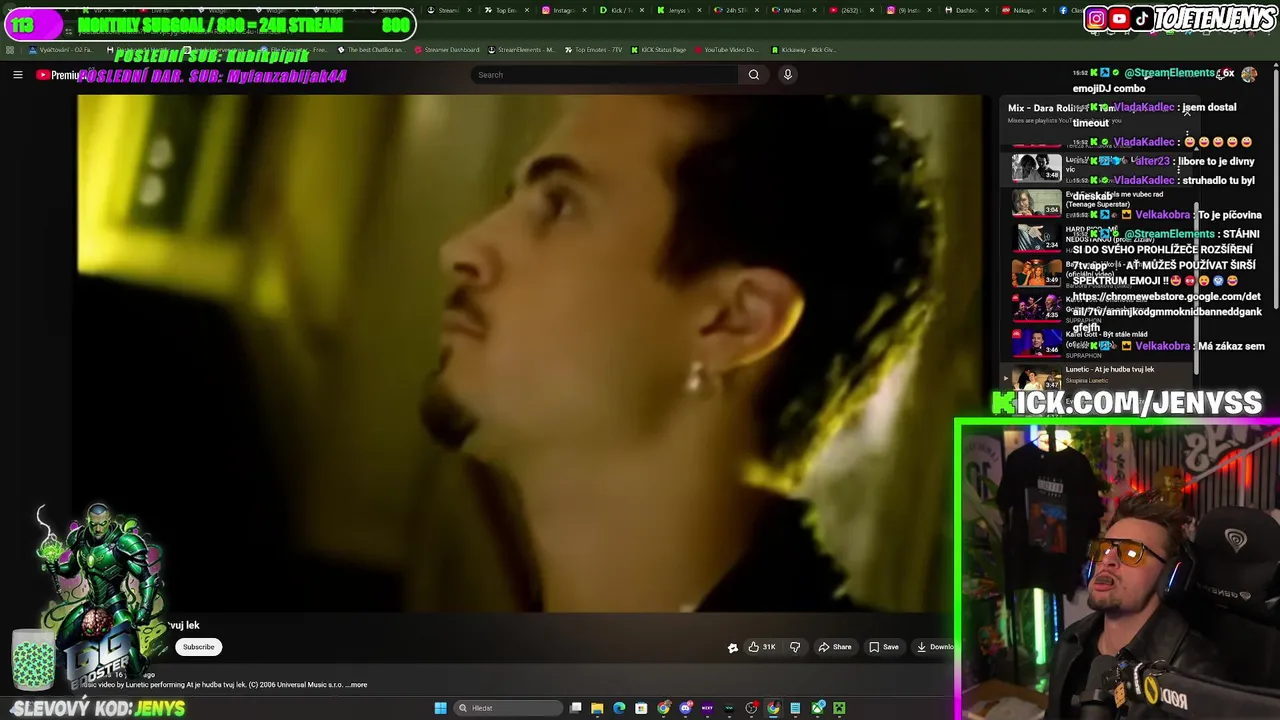
Task: Open the Kickaway bookmark
Action: (x=803, y=50)
